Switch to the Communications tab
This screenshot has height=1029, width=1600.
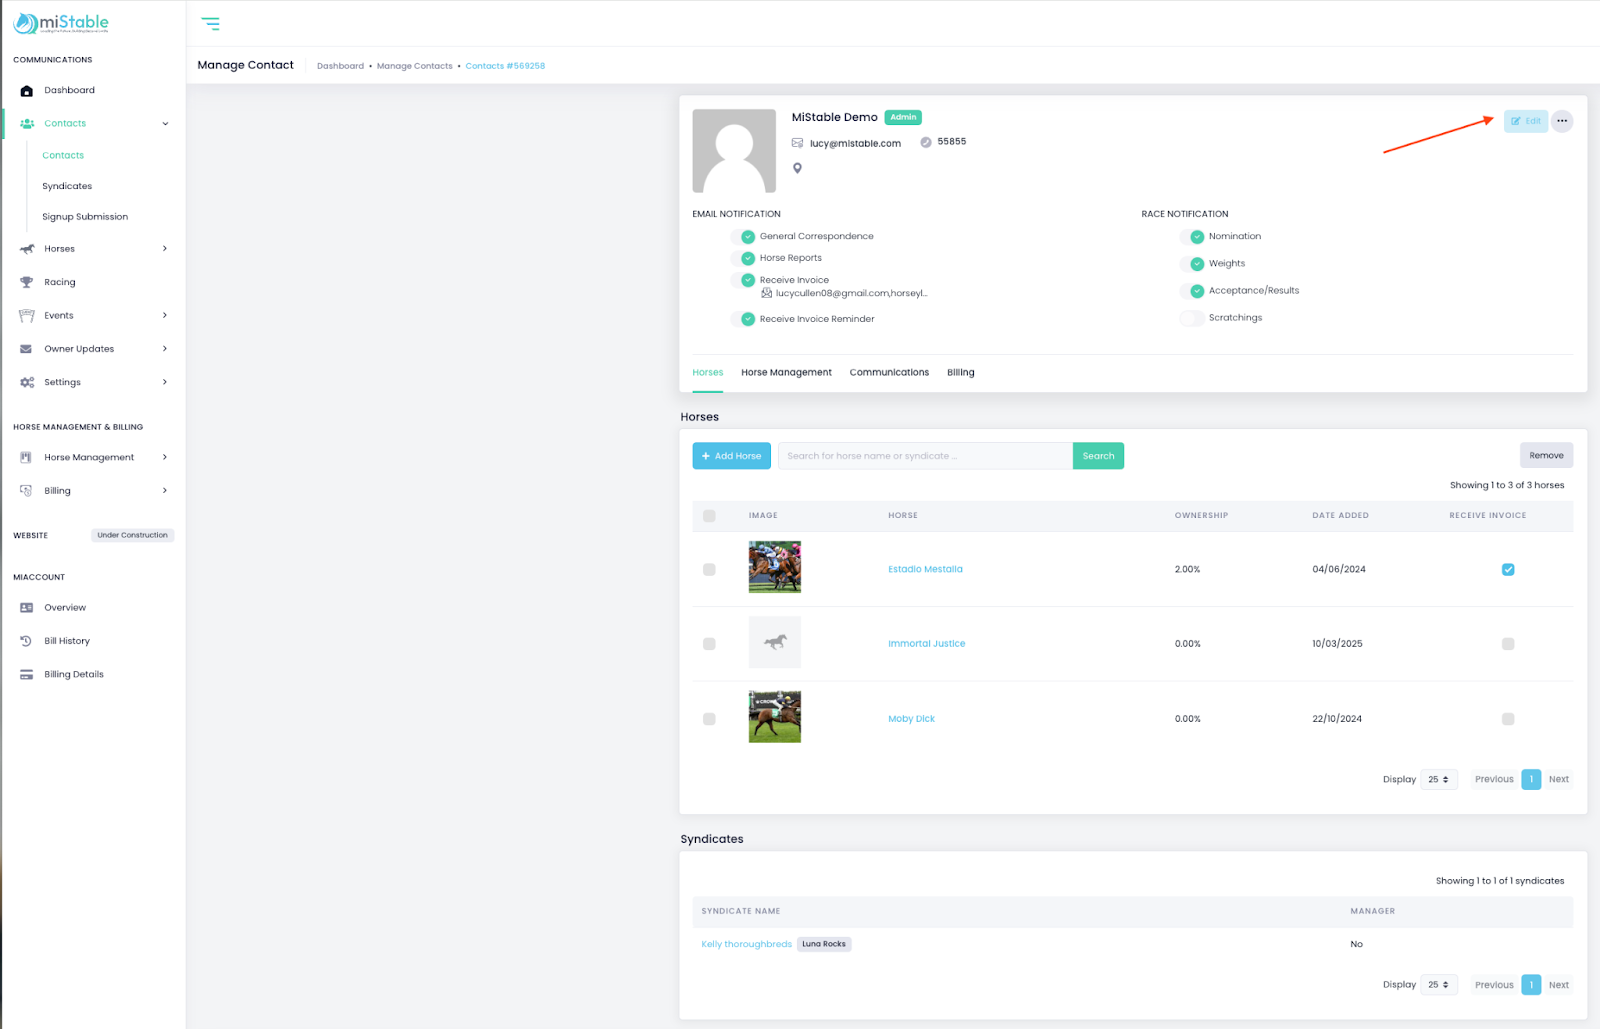click(888, 373)
